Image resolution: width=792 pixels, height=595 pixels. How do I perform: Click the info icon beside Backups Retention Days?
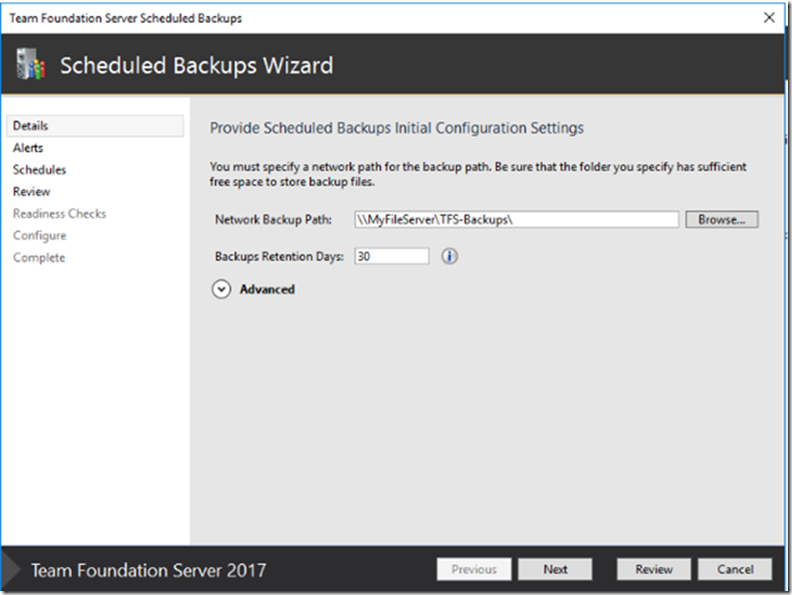(x=449, y=256)
